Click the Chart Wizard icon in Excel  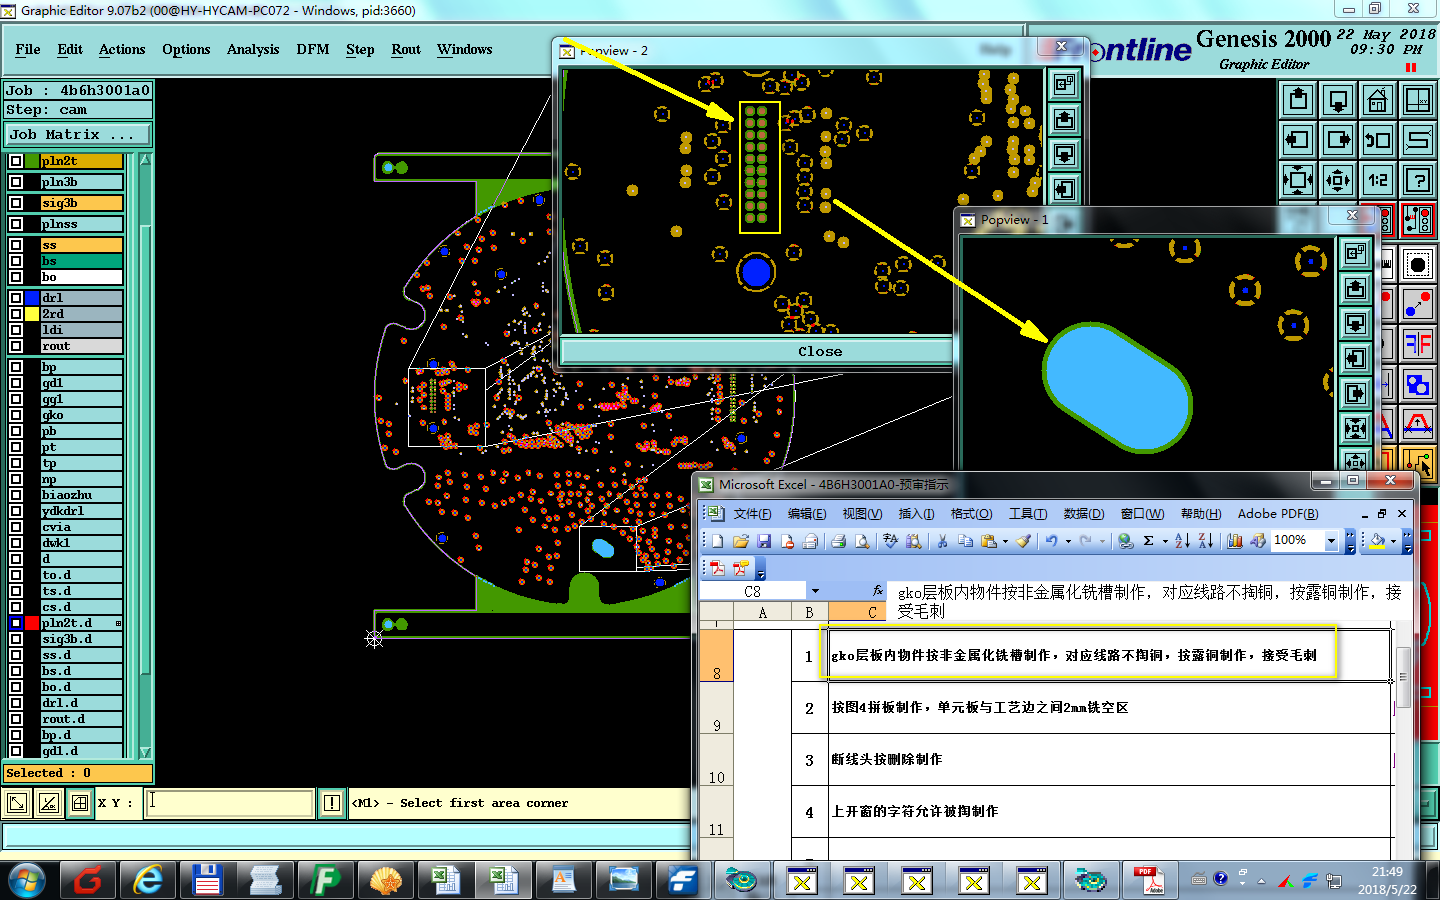point(1235,541)
